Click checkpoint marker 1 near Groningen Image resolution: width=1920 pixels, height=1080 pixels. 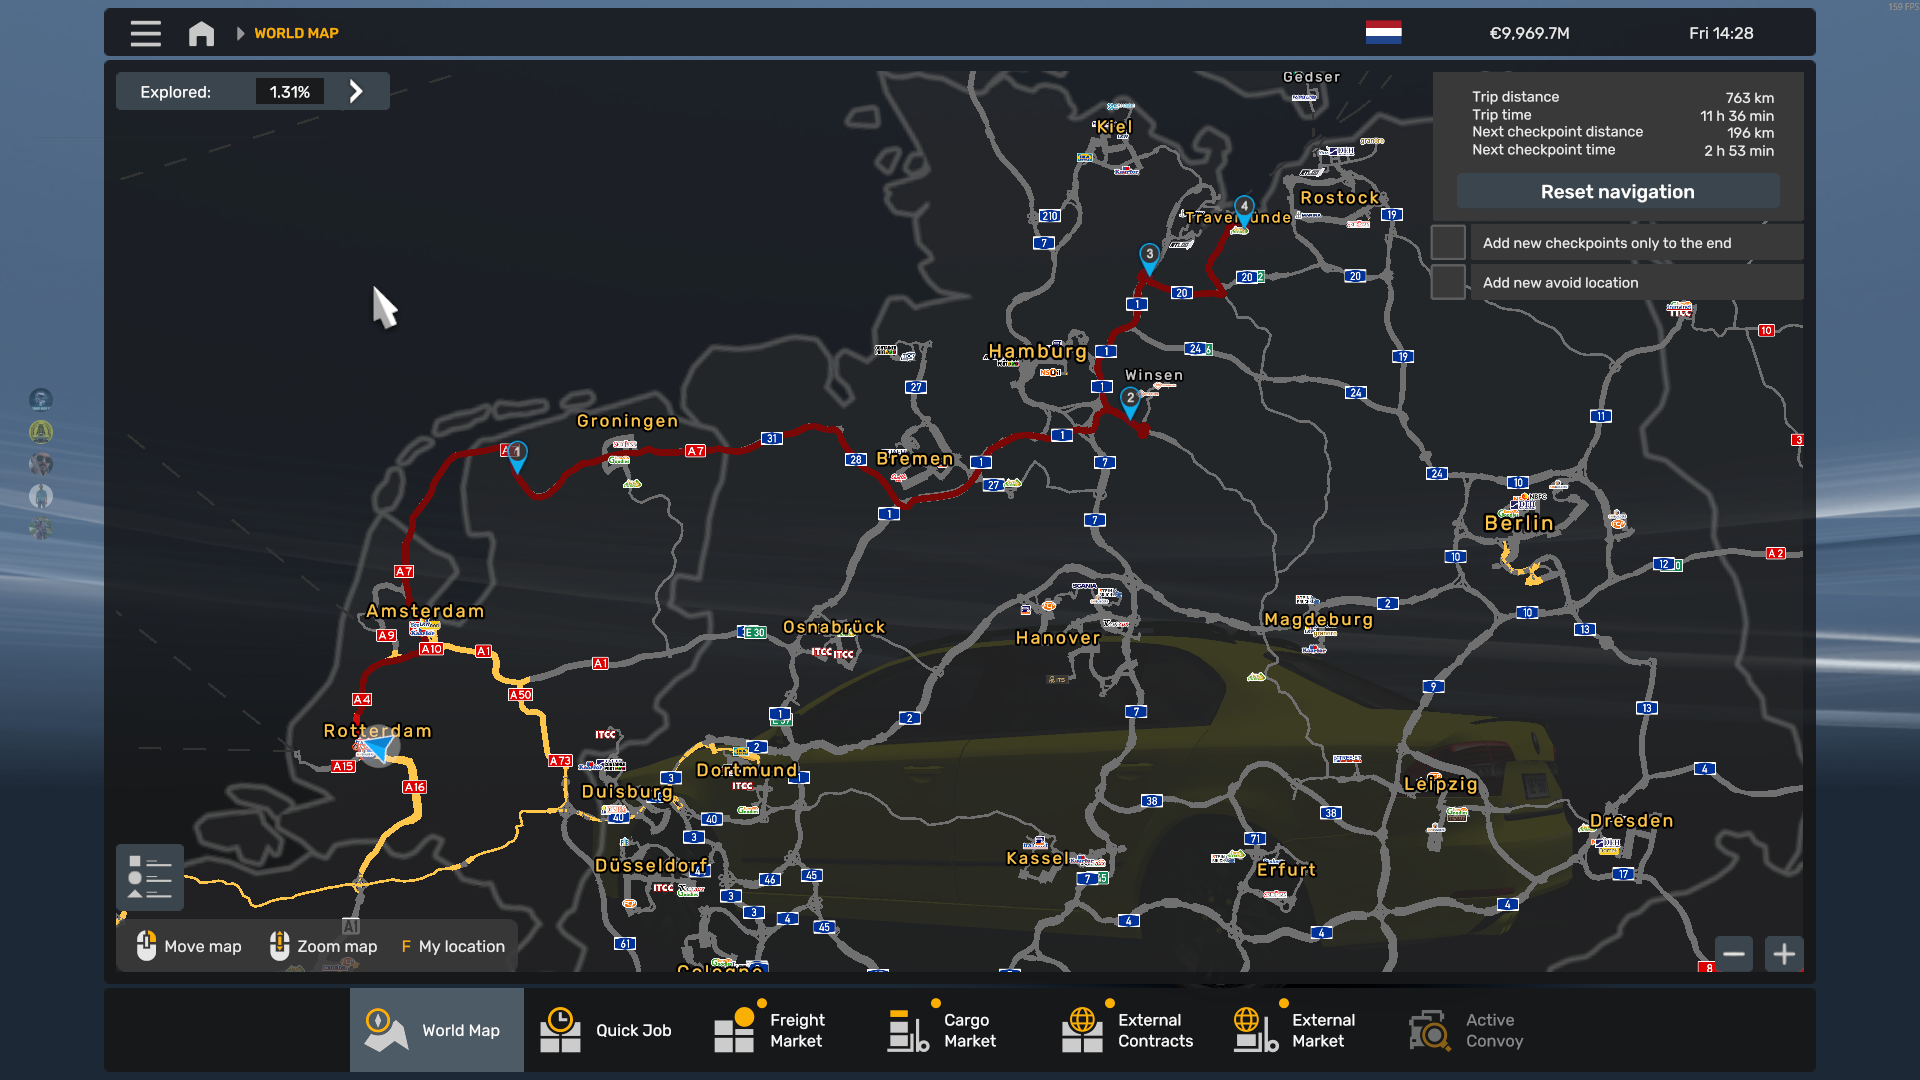tap(517, 455)
